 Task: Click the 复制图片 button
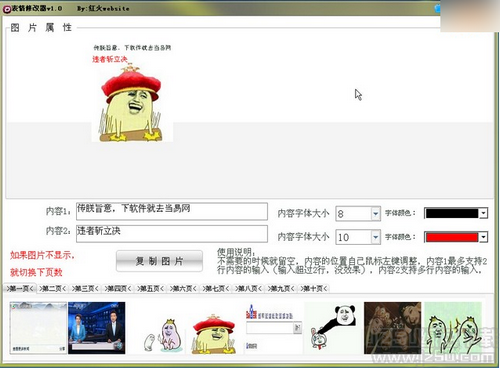click(159, 261)
